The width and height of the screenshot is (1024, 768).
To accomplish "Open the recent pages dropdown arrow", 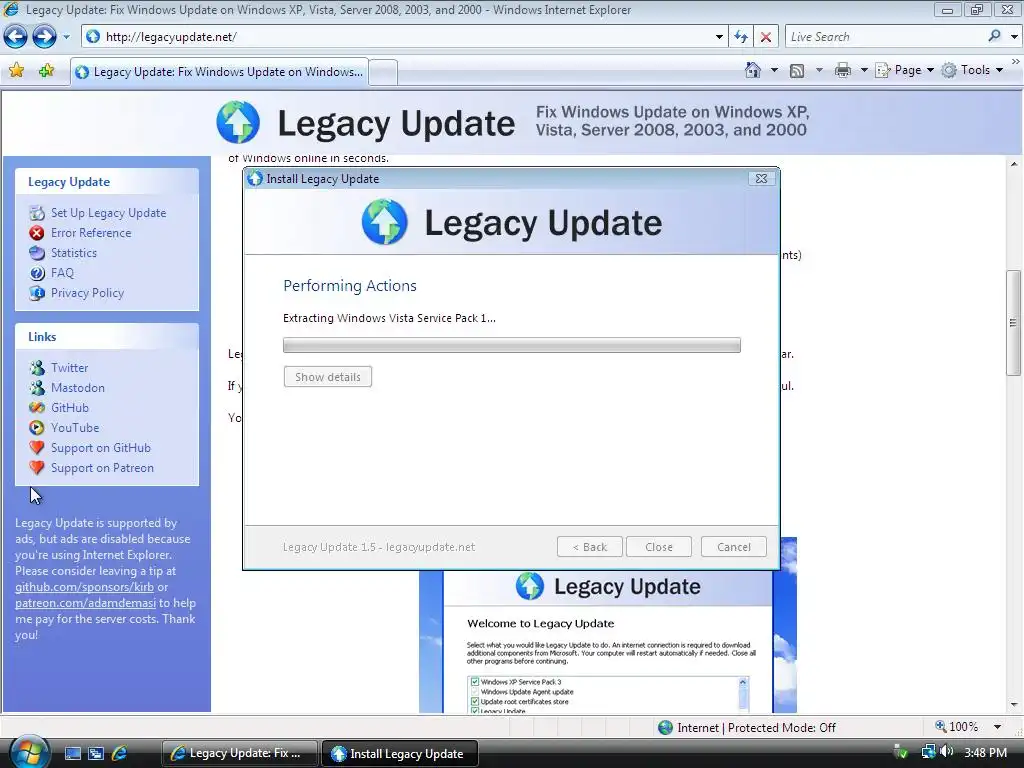I will pos(66,37).
